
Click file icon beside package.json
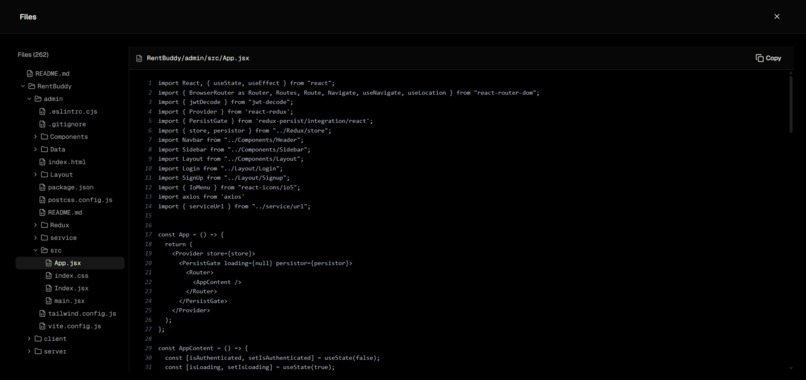pos(42,187)
